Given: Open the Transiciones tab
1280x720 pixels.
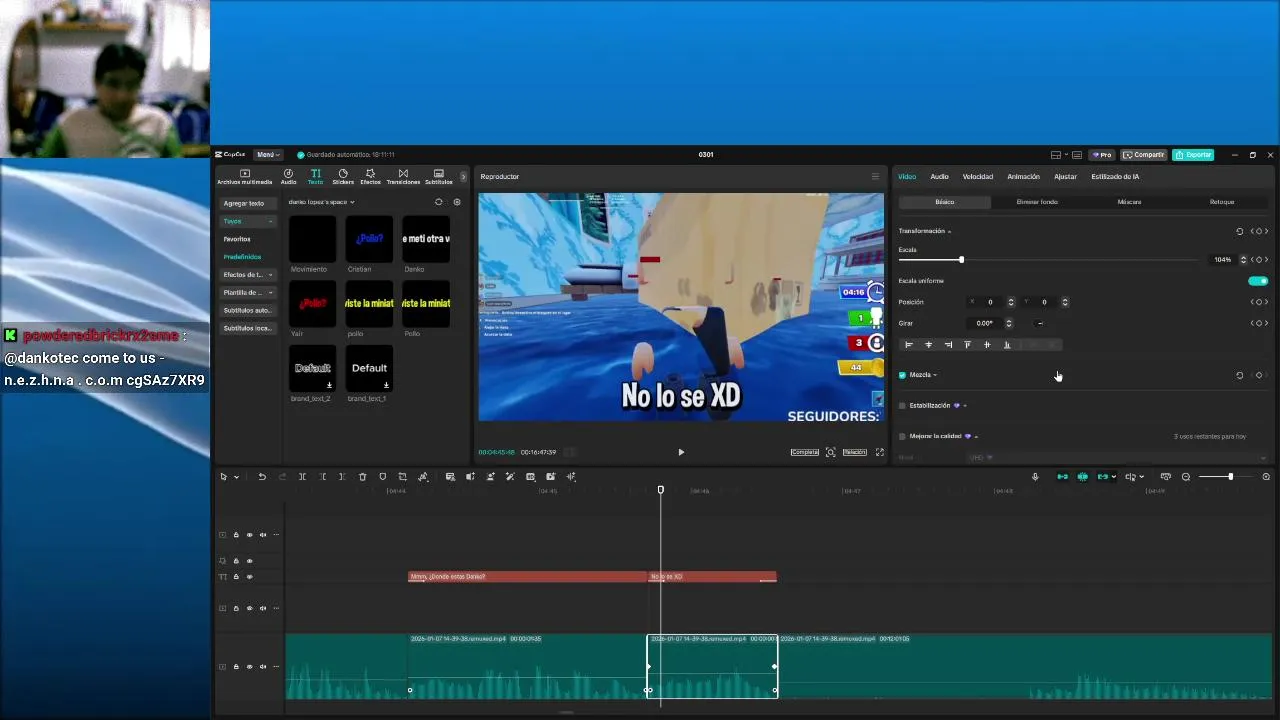Looking at the screenshot, I should [403, 177].
